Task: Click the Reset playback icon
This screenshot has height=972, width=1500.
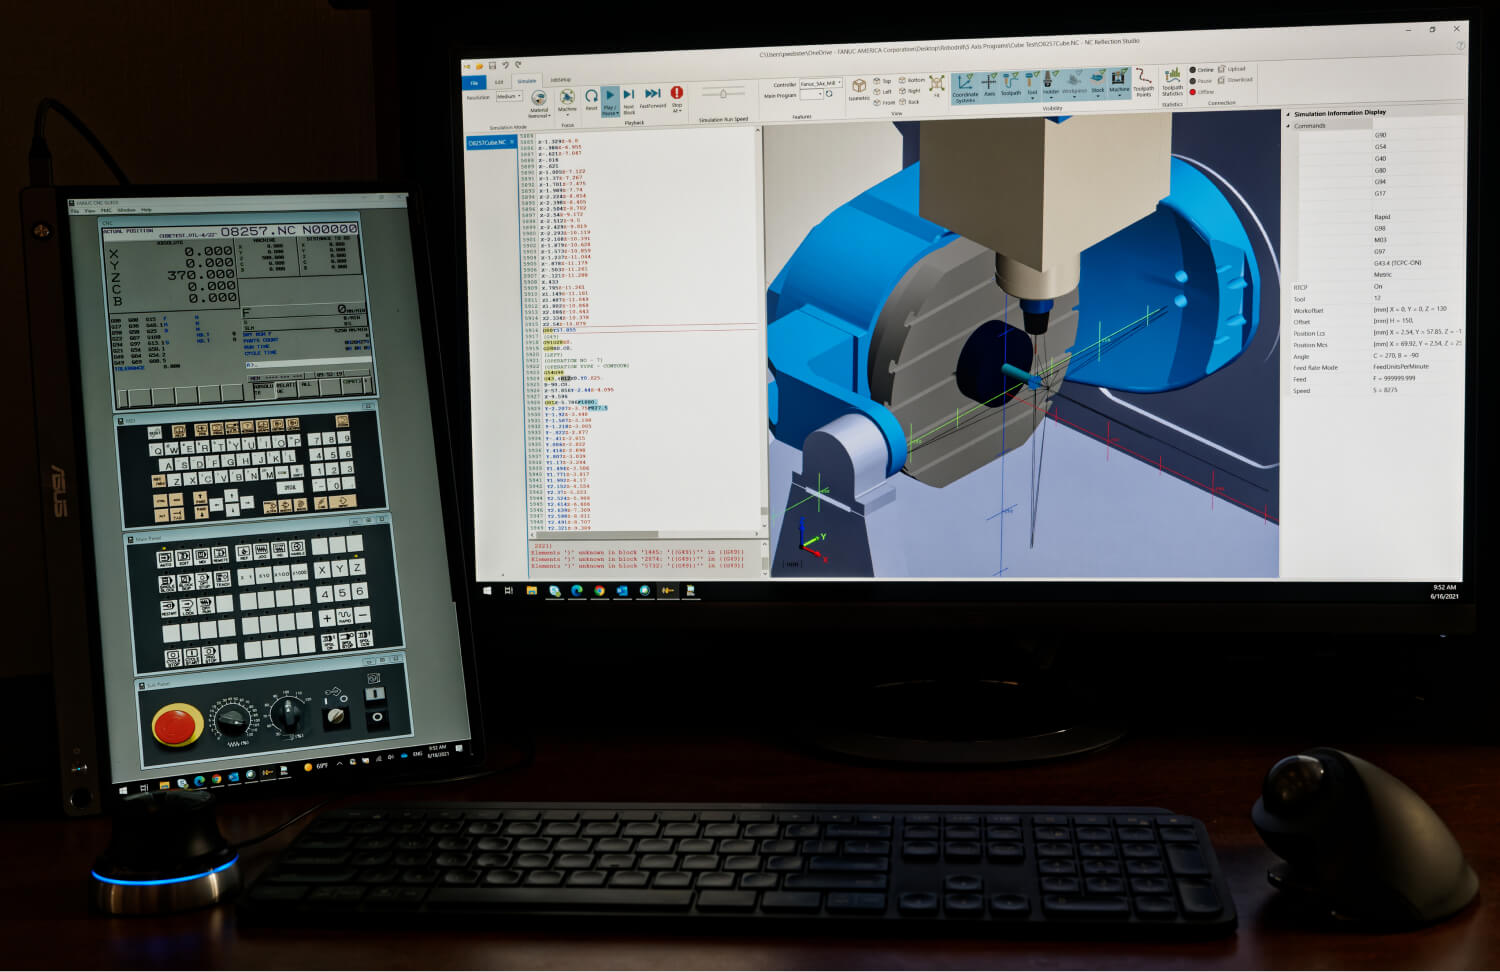Action: (x=591, y=95)
